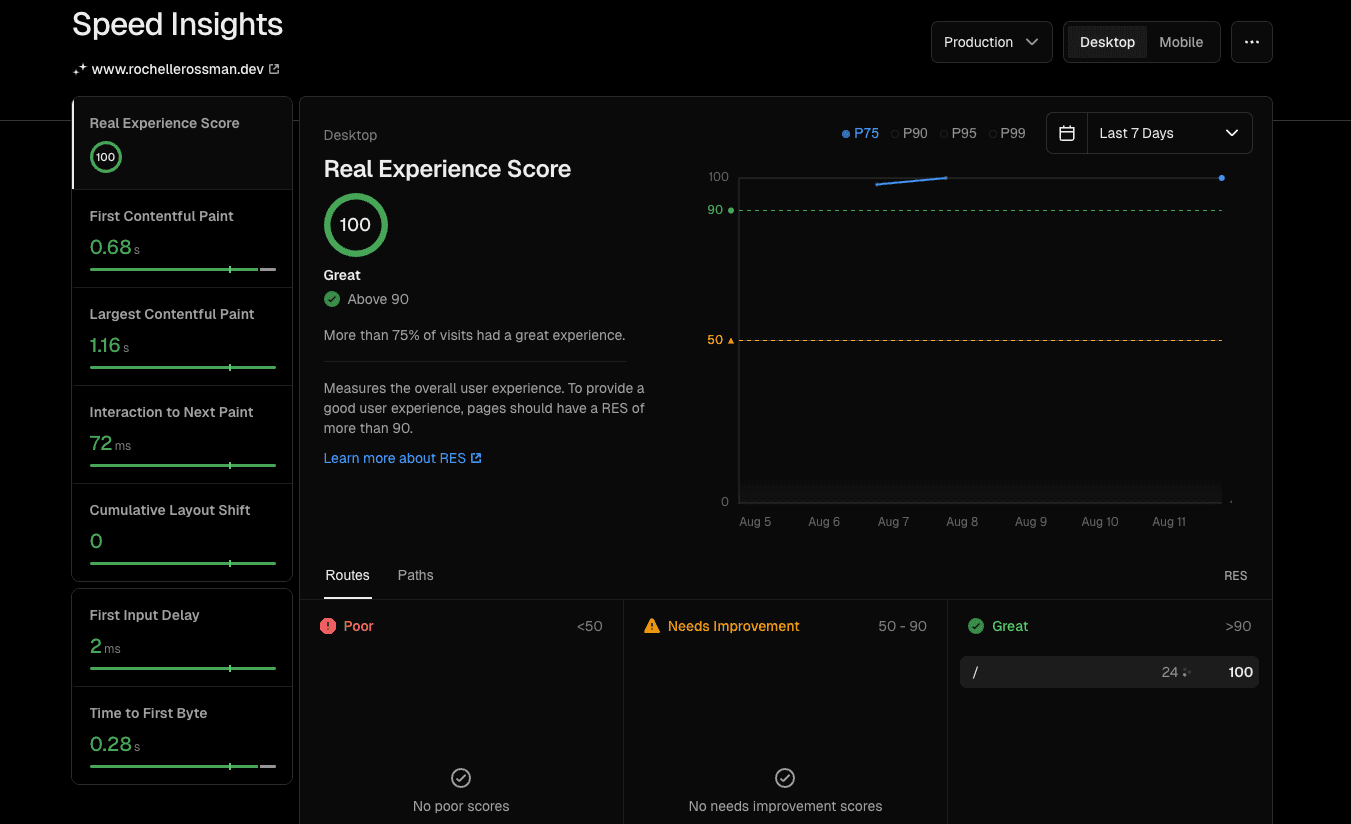Click the green check icon beside Above 90
The image size is (1351, 824).
pyautogui.click(x=332, y=299)
